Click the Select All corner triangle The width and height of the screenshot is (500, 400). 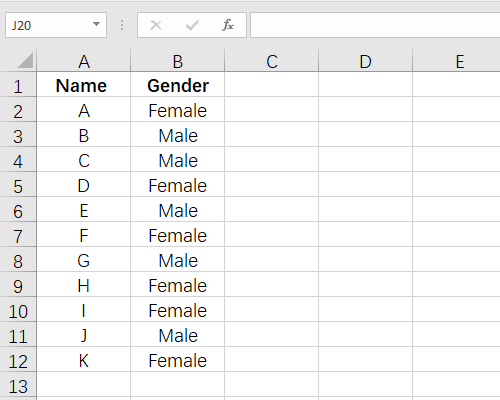coord(25,60)
